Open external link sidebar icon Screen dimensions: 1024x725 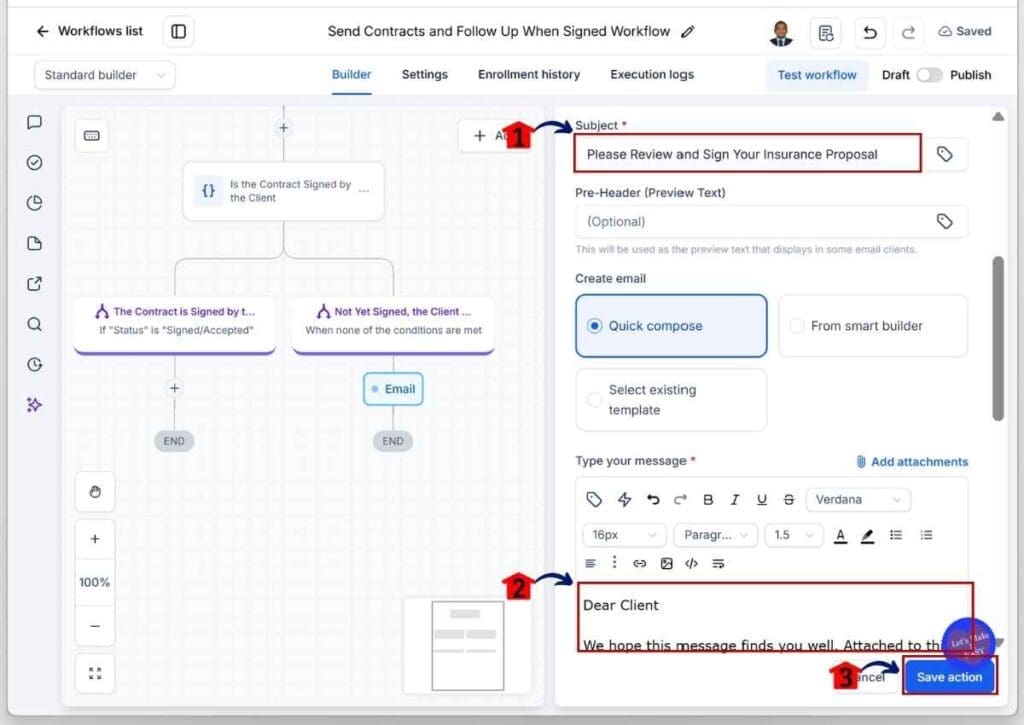(x=35, y=283)
